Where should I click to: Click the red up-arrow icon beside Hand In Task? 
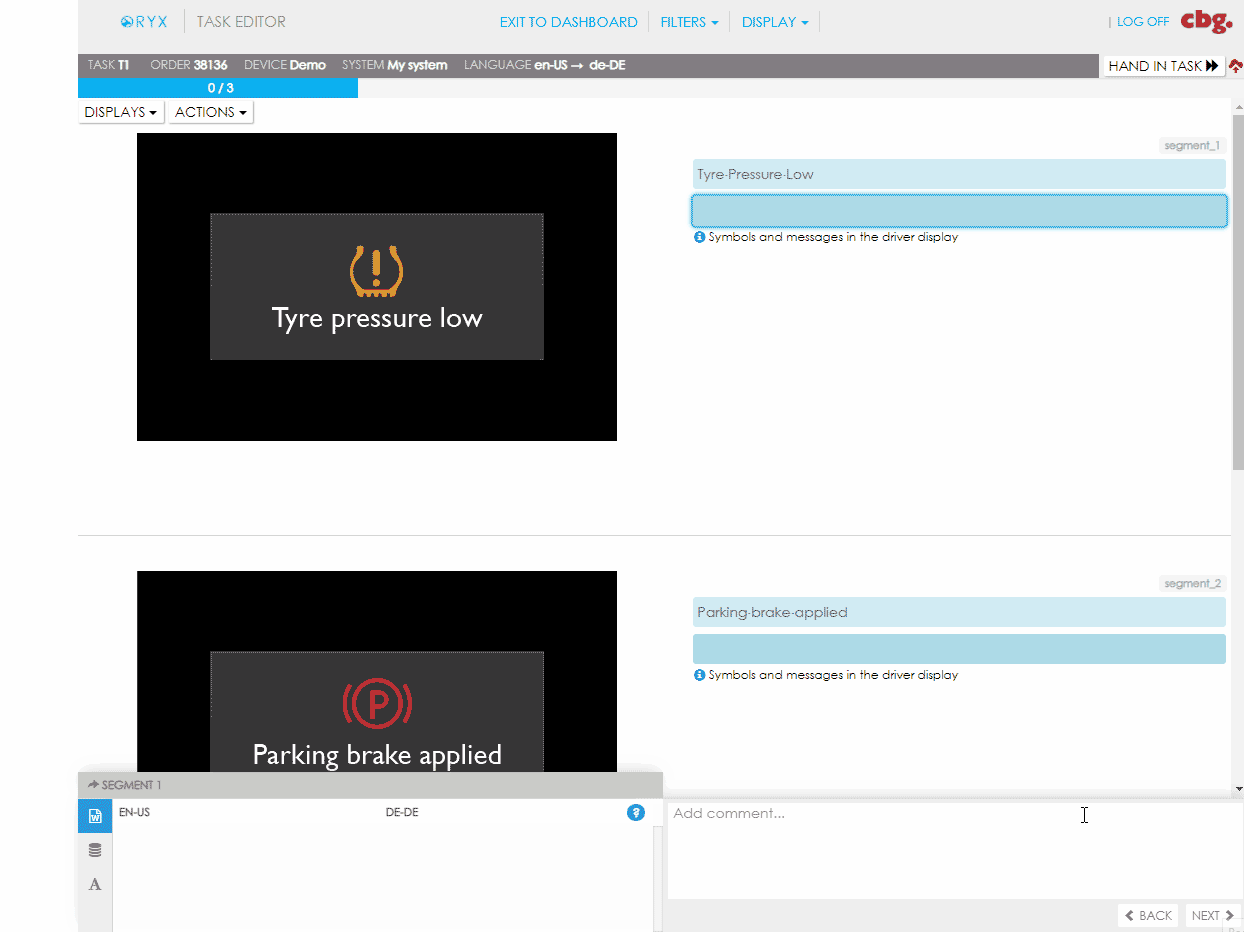tap(1235, 66)
